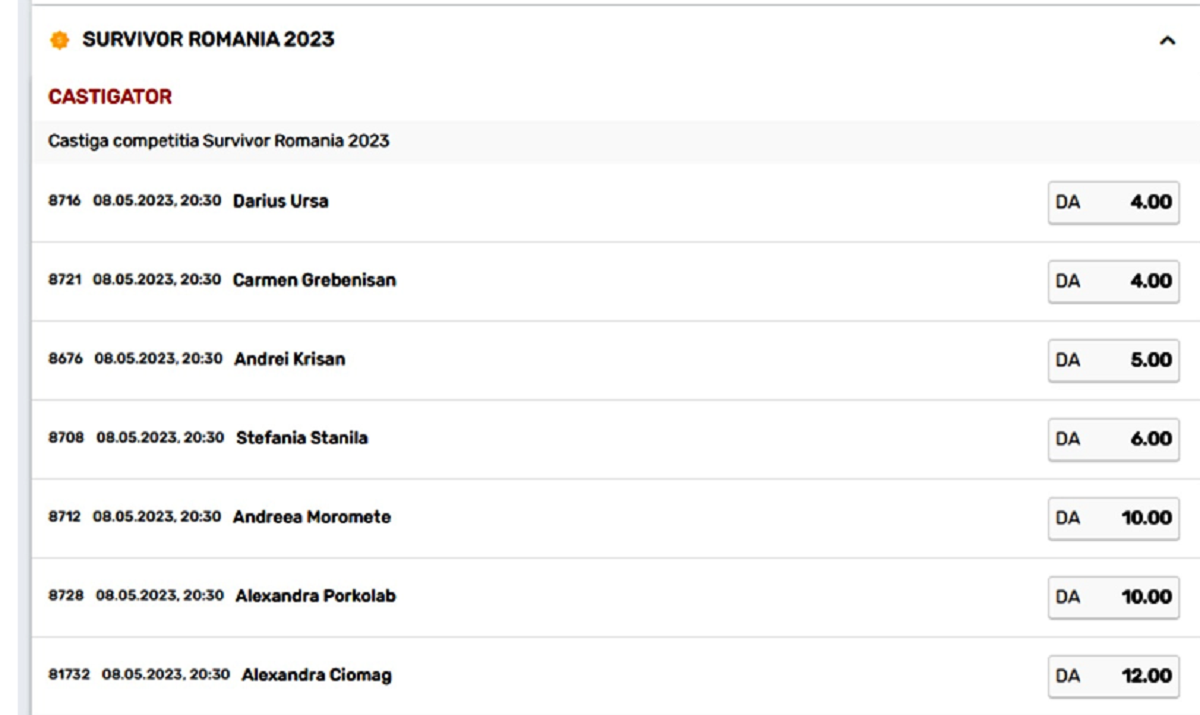
Task: Click the Darius Ursa contestant name
Action: pos(280,201)
